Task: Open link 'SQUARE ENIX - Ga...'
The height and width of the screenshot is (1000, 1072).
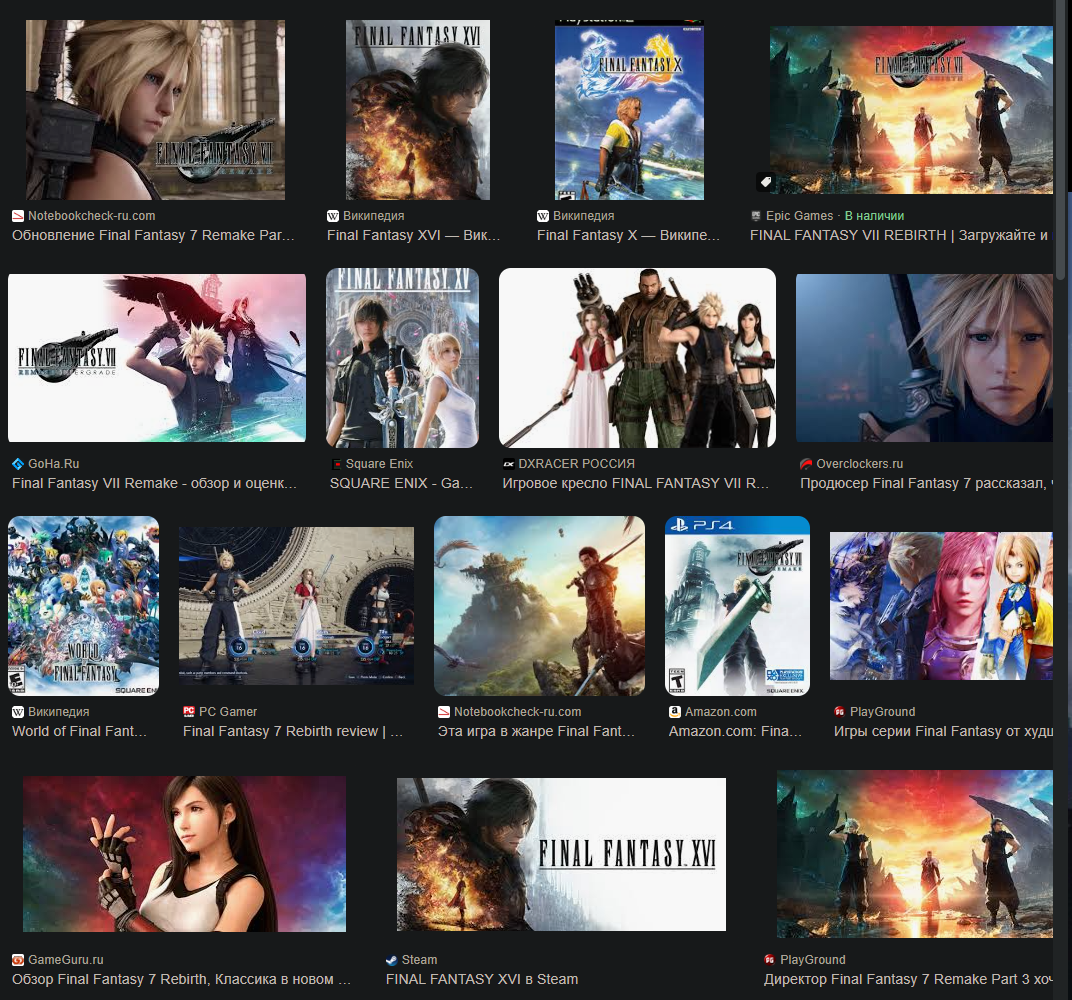Action: point(401,483)
